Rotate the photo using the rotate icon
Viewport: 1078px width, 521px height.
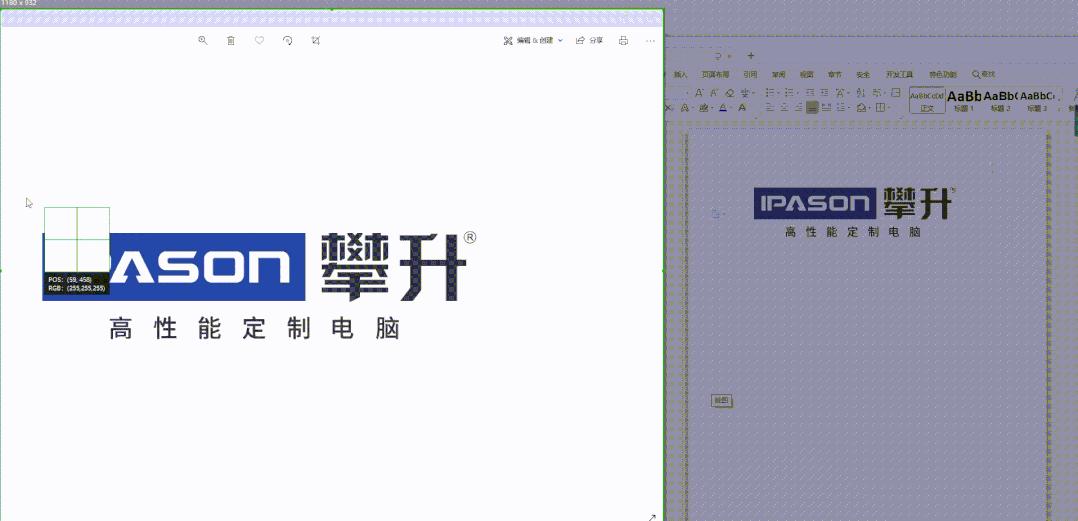287,41
